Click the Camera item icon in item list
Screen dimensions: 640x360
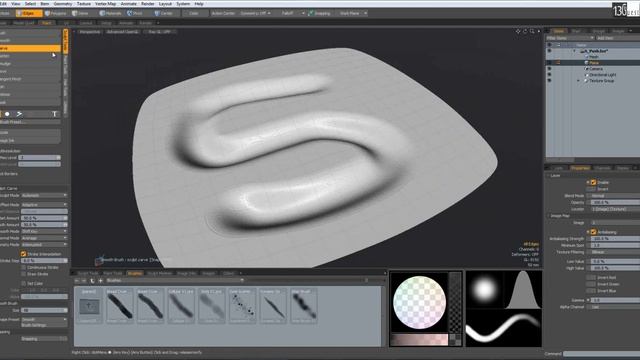click(x=587, y=69)
